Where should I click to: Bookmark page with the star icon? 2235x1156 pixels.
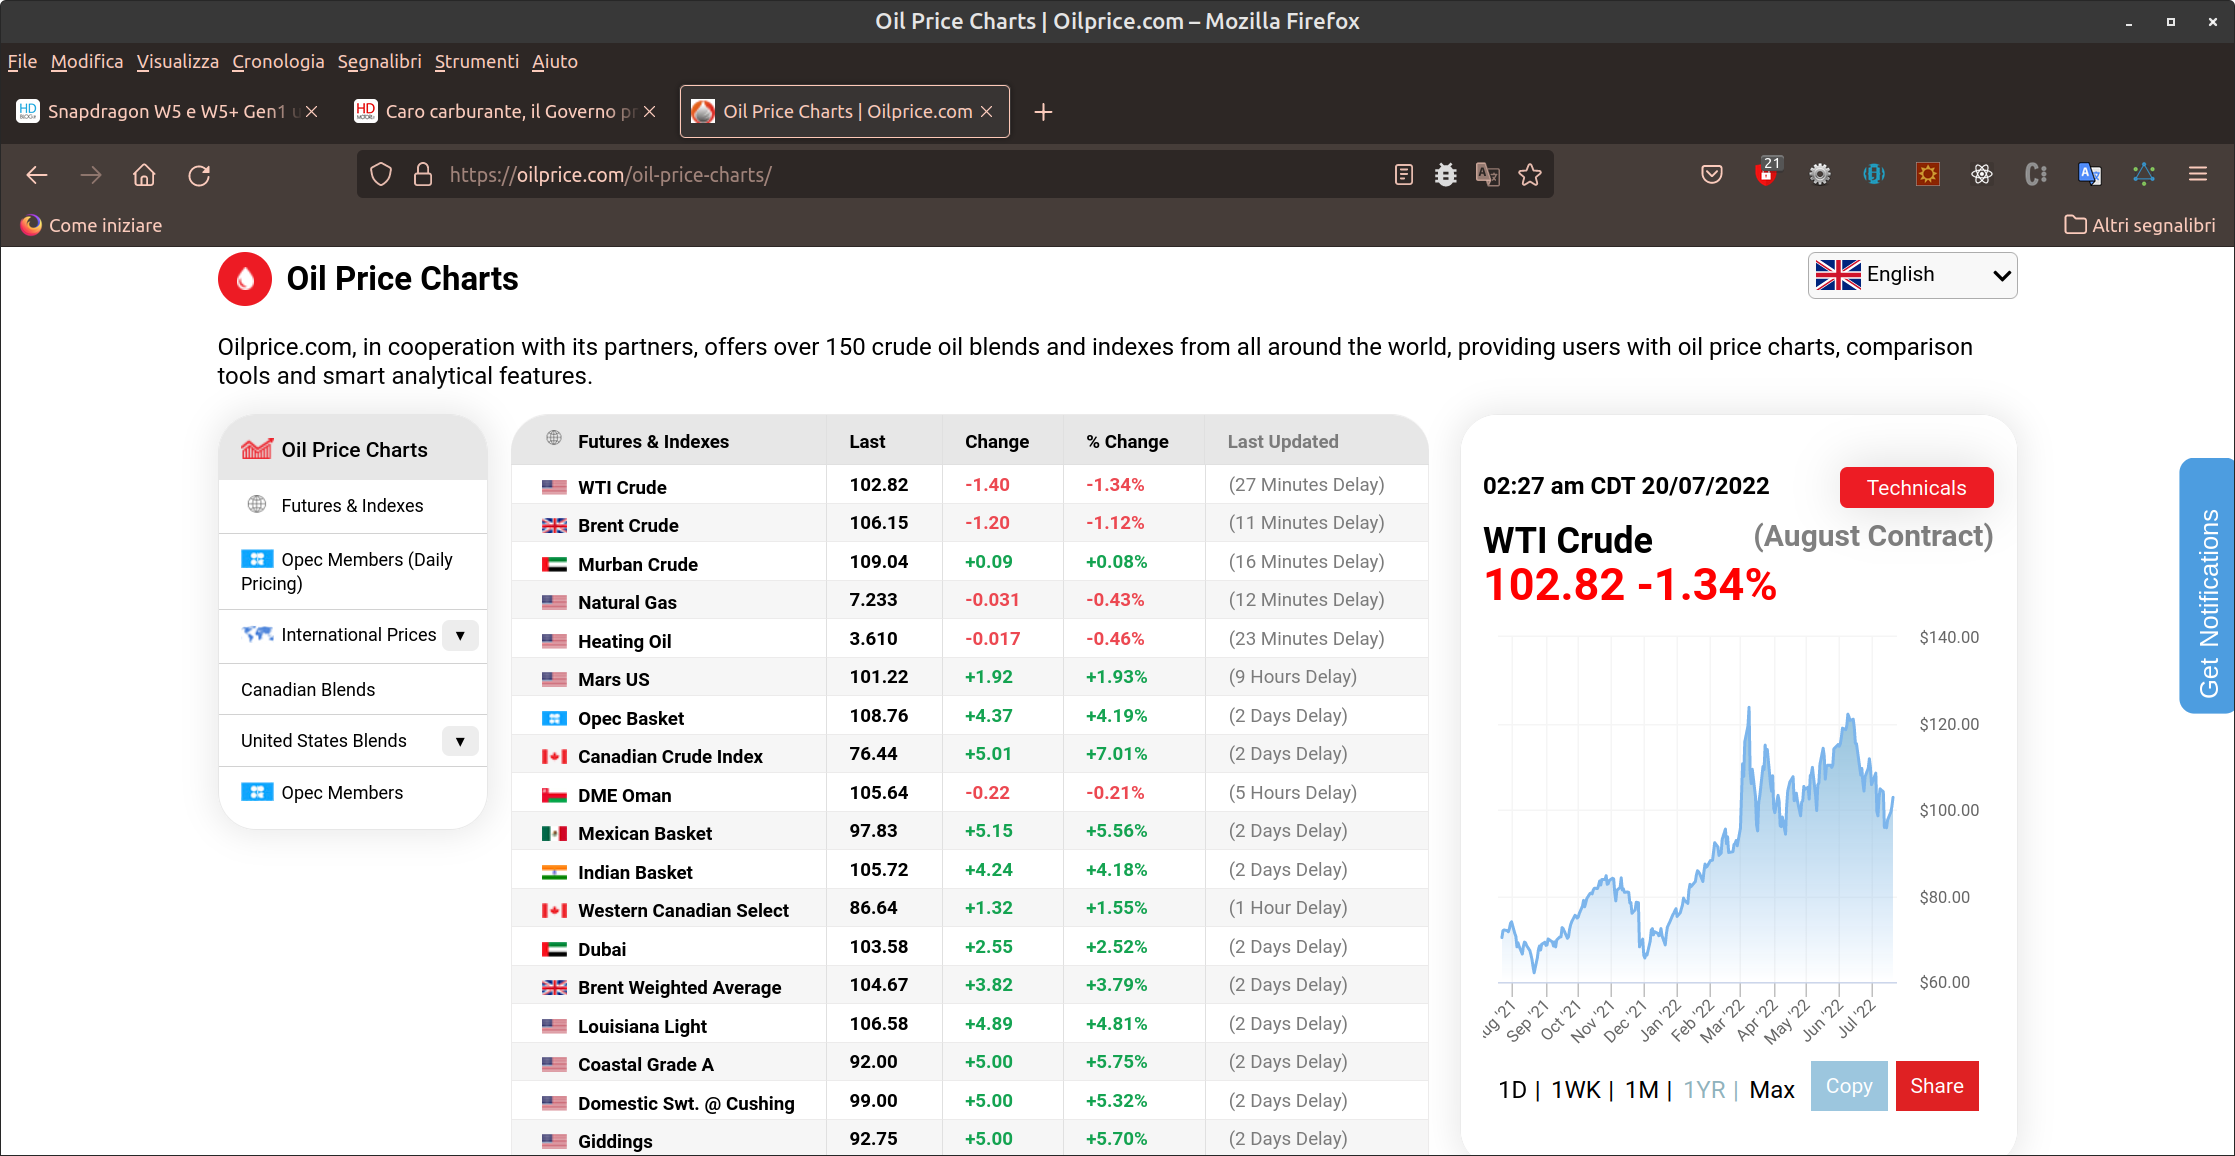tap(1530, 175)
